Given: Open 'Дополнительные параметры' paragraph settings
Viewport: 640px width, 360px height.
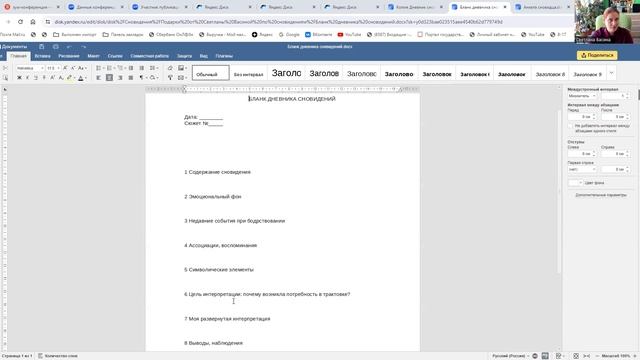Looking at the screenshot, I should 600,195.
